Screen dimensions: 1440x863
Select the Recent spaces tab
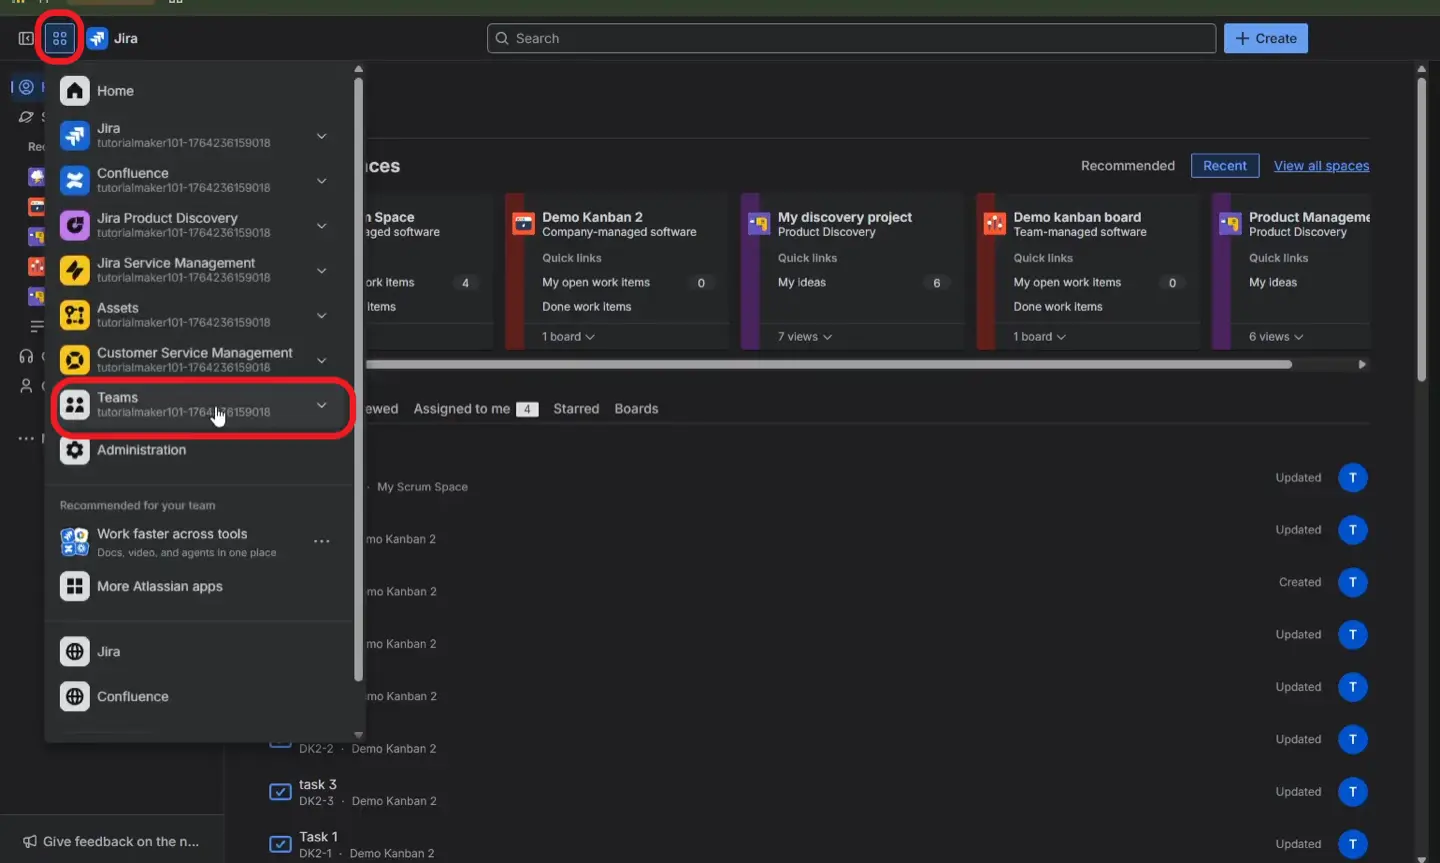[1225, 166]
